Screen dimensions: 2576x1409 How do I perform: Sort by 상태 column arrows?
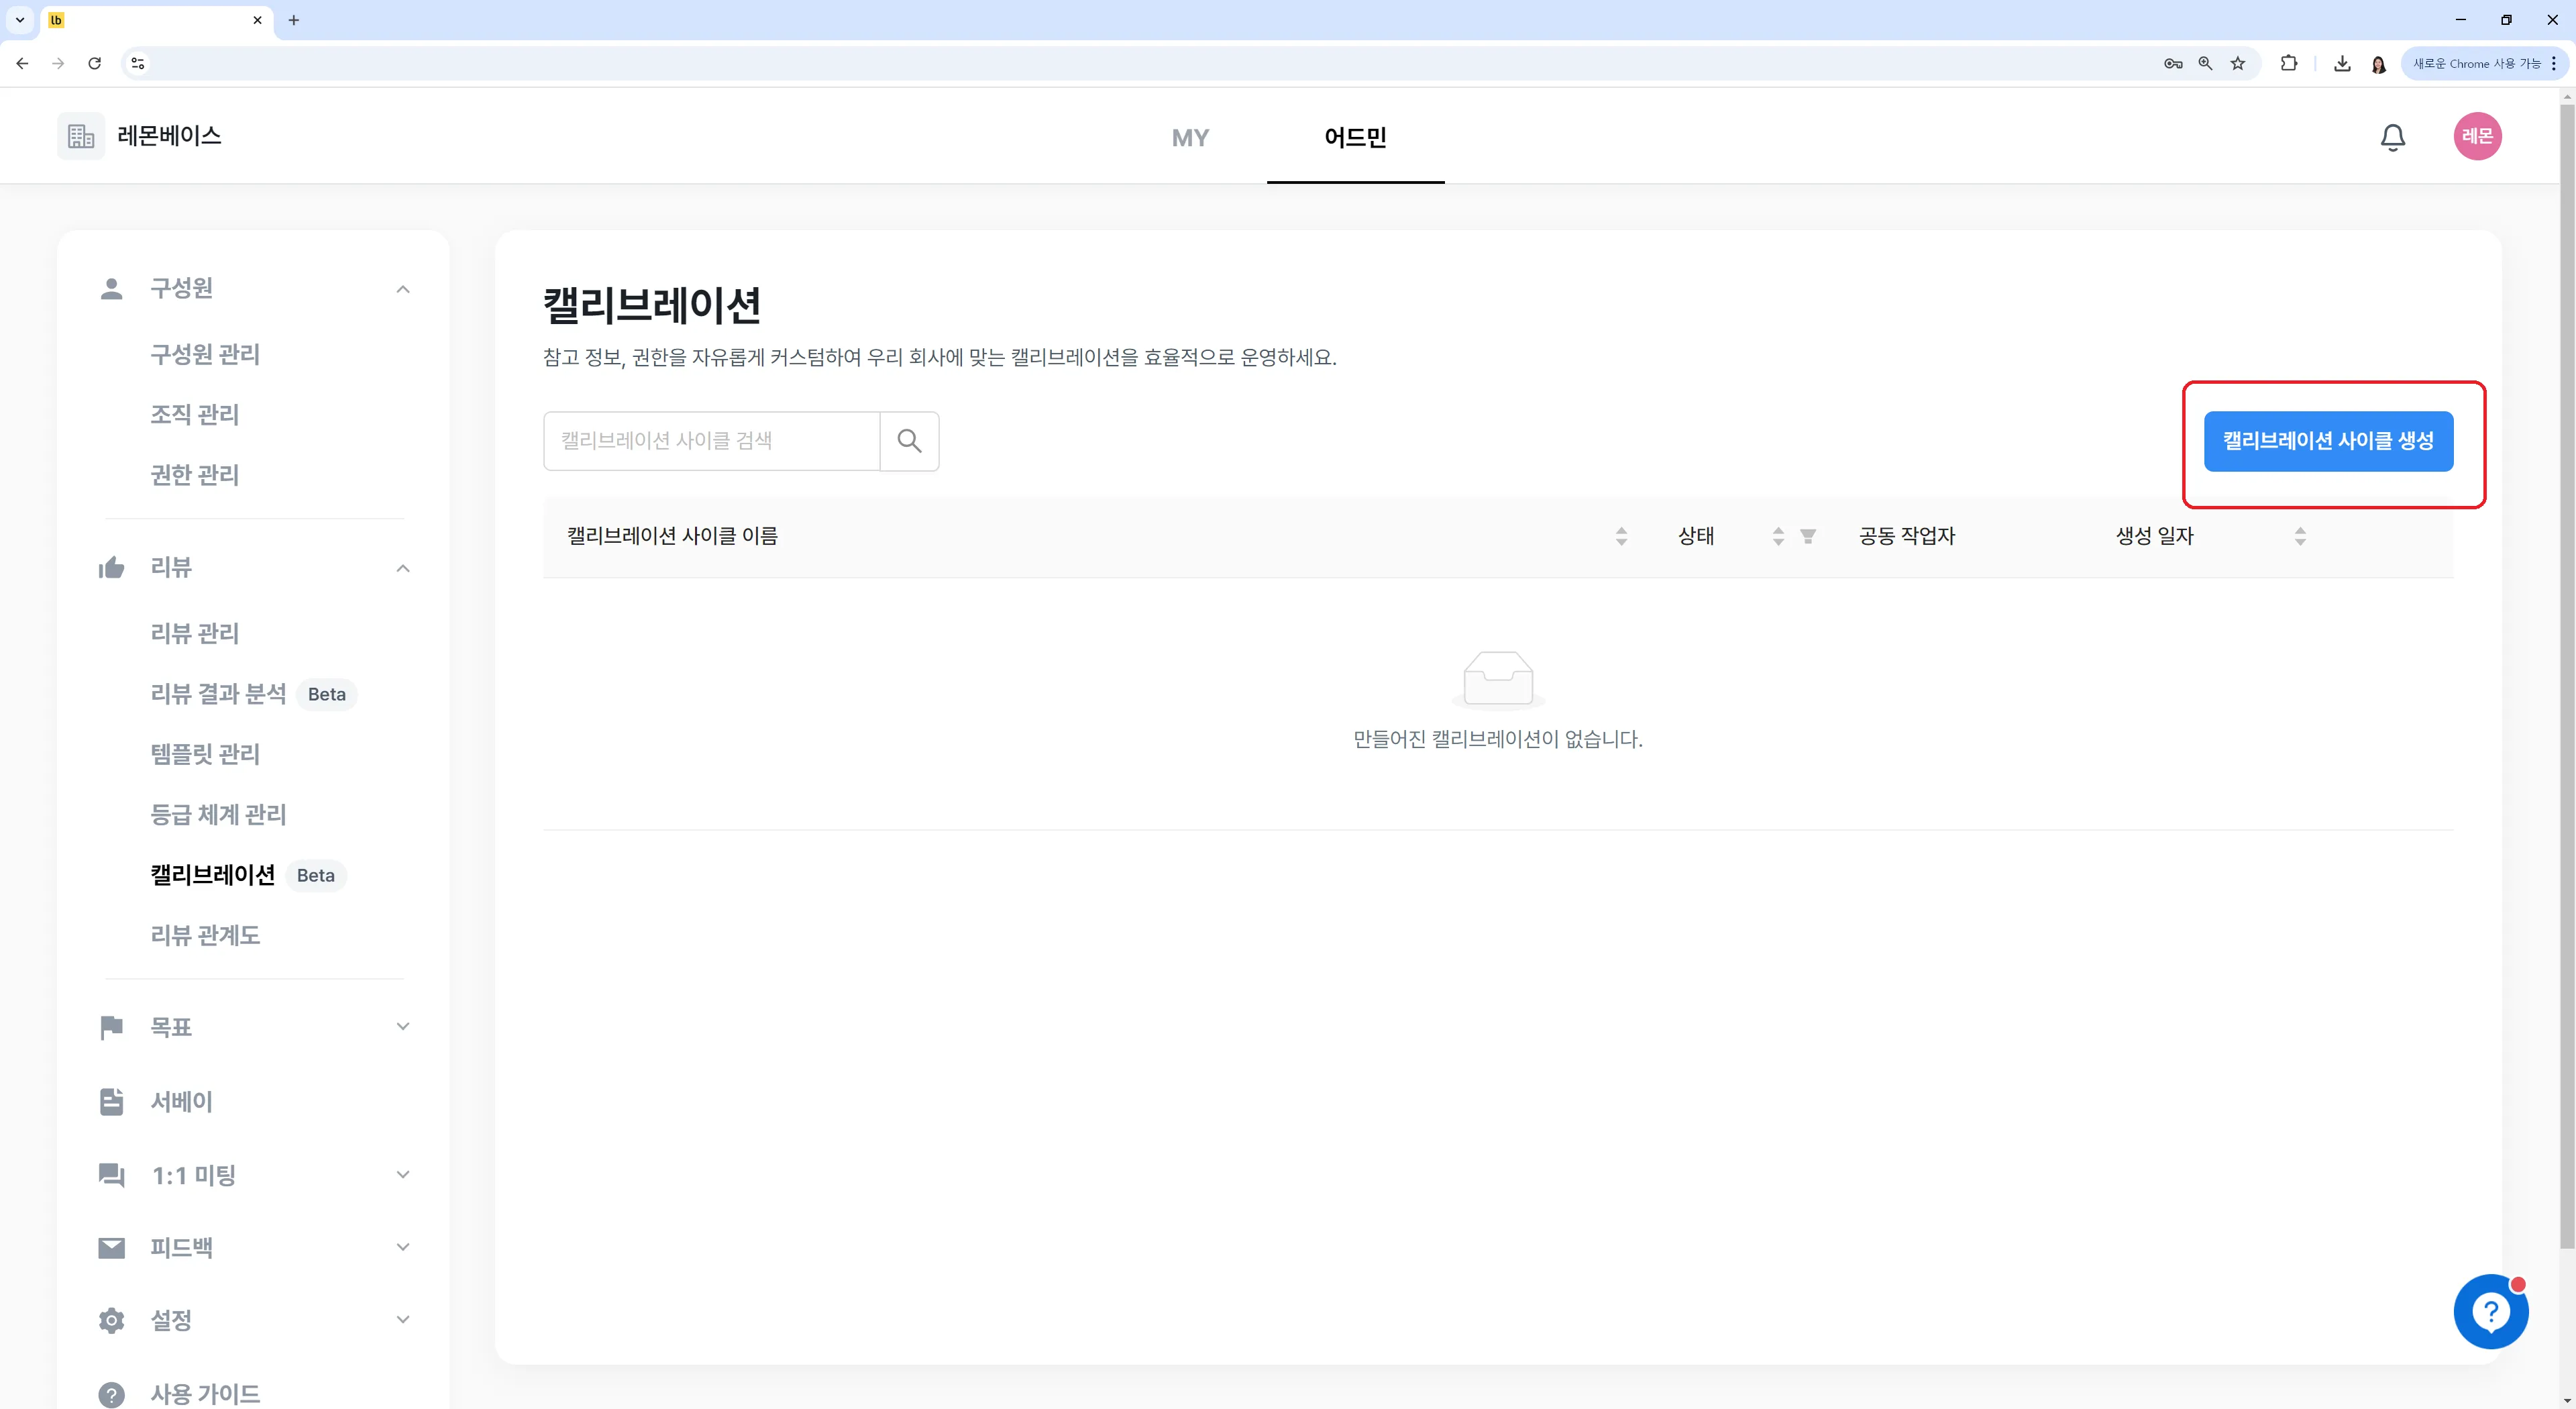pos(1778,537)
